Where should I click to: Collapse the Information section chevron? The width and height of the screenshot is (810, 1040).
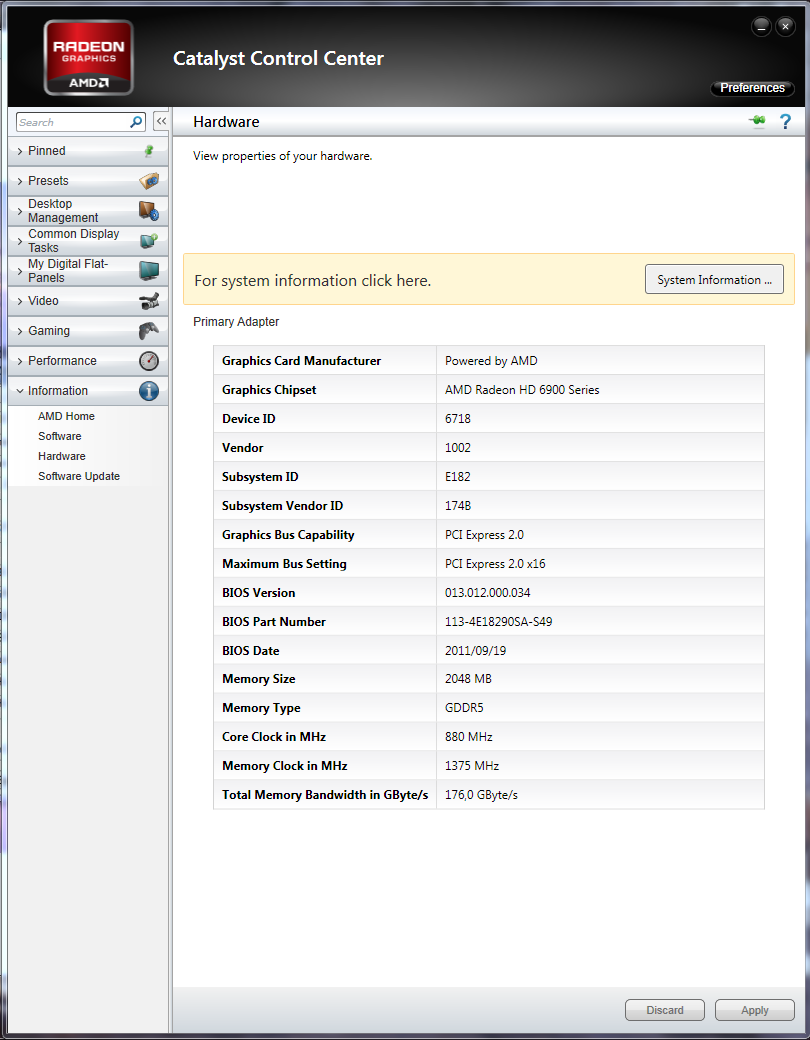20,391
